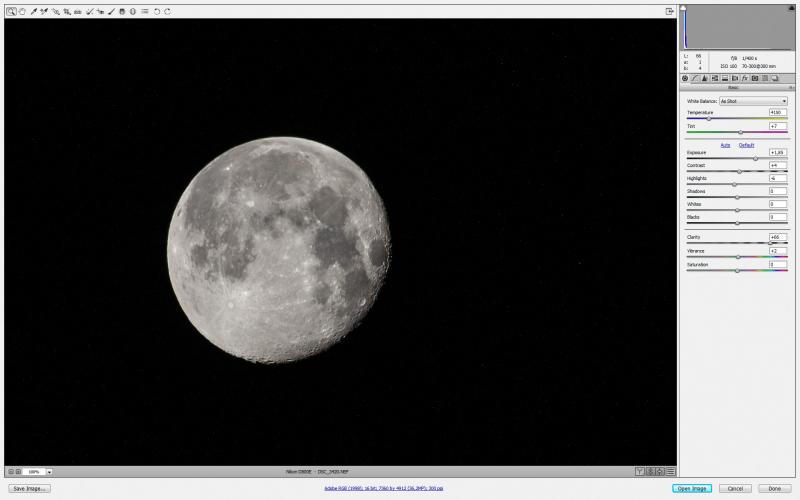Toggle highlight clipping warning in histogram
The width and height of the screenshot is (800, 500).
click(x=792, y=8)
